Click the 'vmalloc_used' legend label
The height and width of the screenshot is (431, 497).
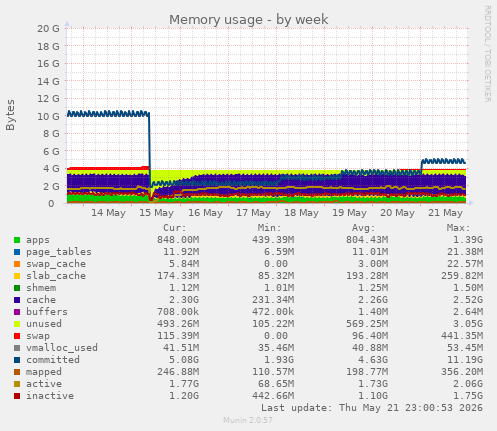[62, 348]
